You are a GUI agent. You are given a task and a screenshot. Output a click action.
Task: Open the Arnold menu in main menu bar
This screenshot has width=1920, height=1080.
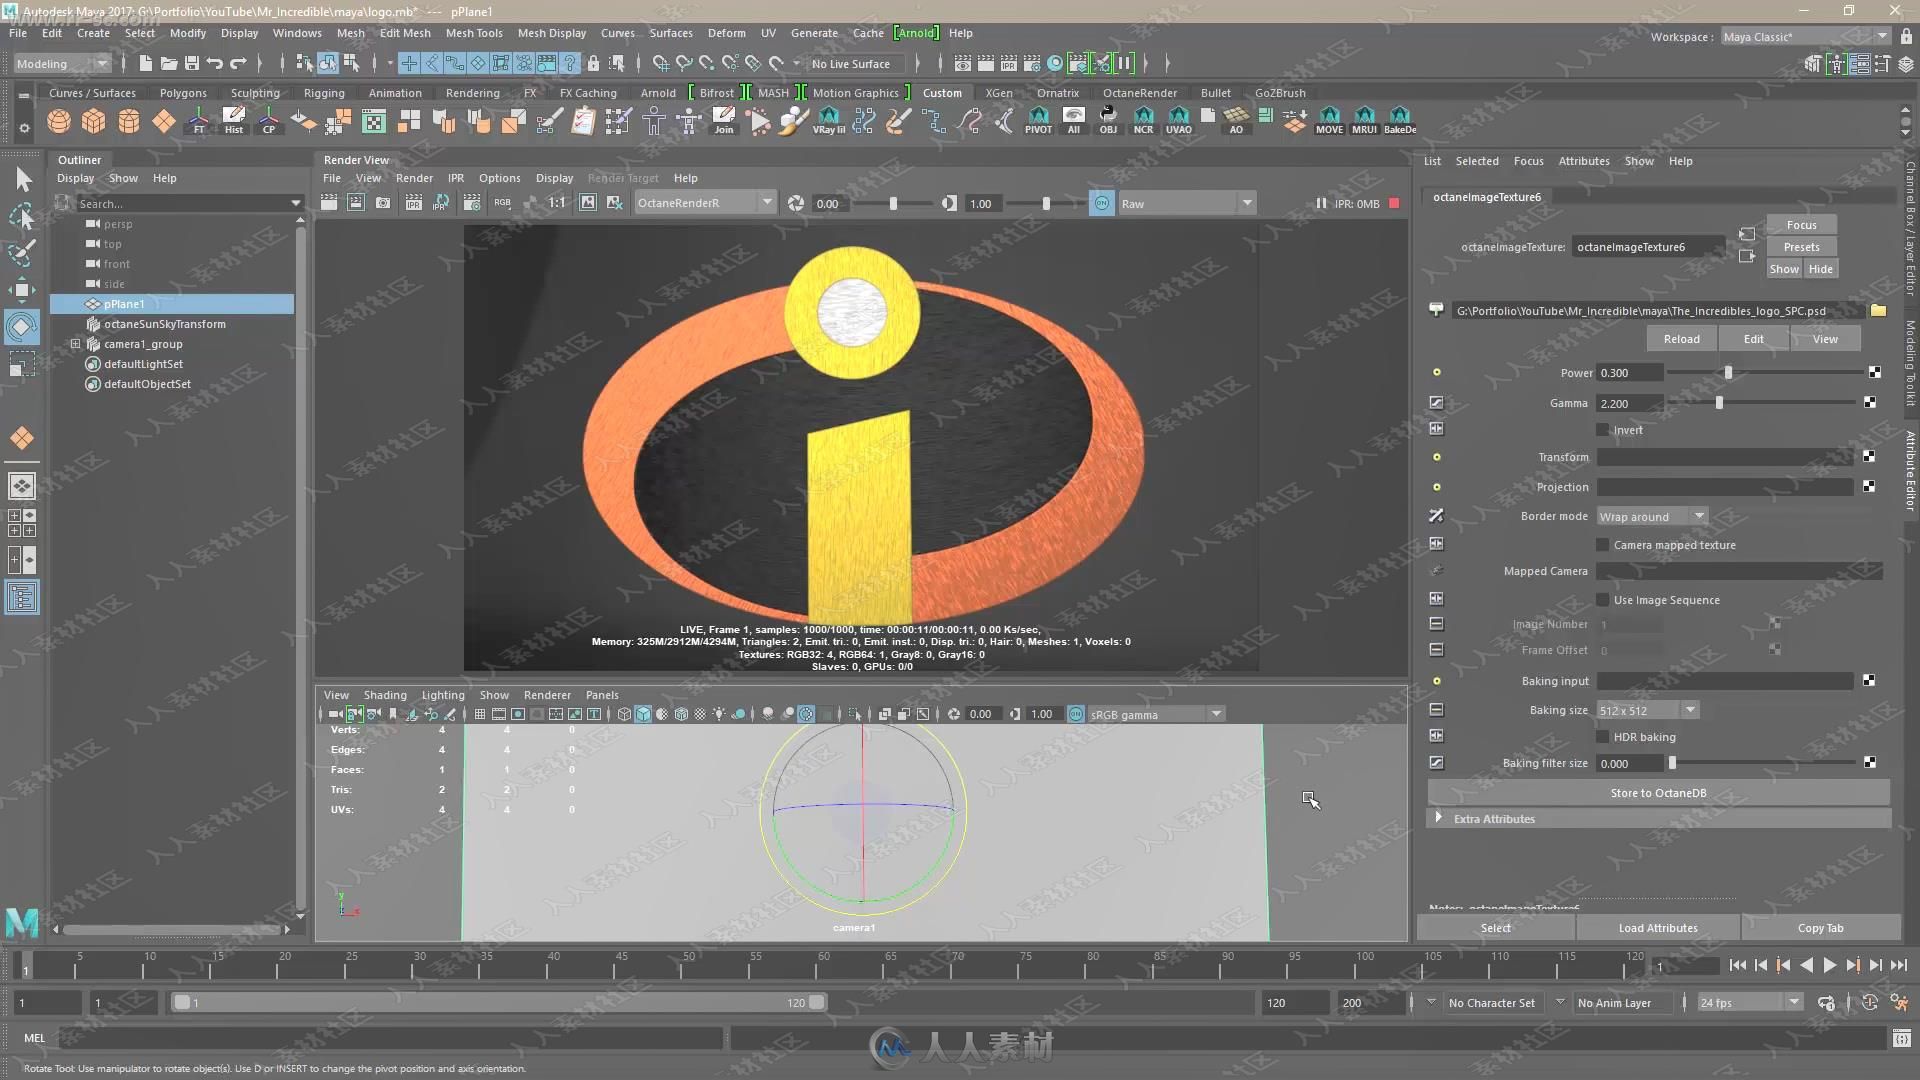pos(916,33)
